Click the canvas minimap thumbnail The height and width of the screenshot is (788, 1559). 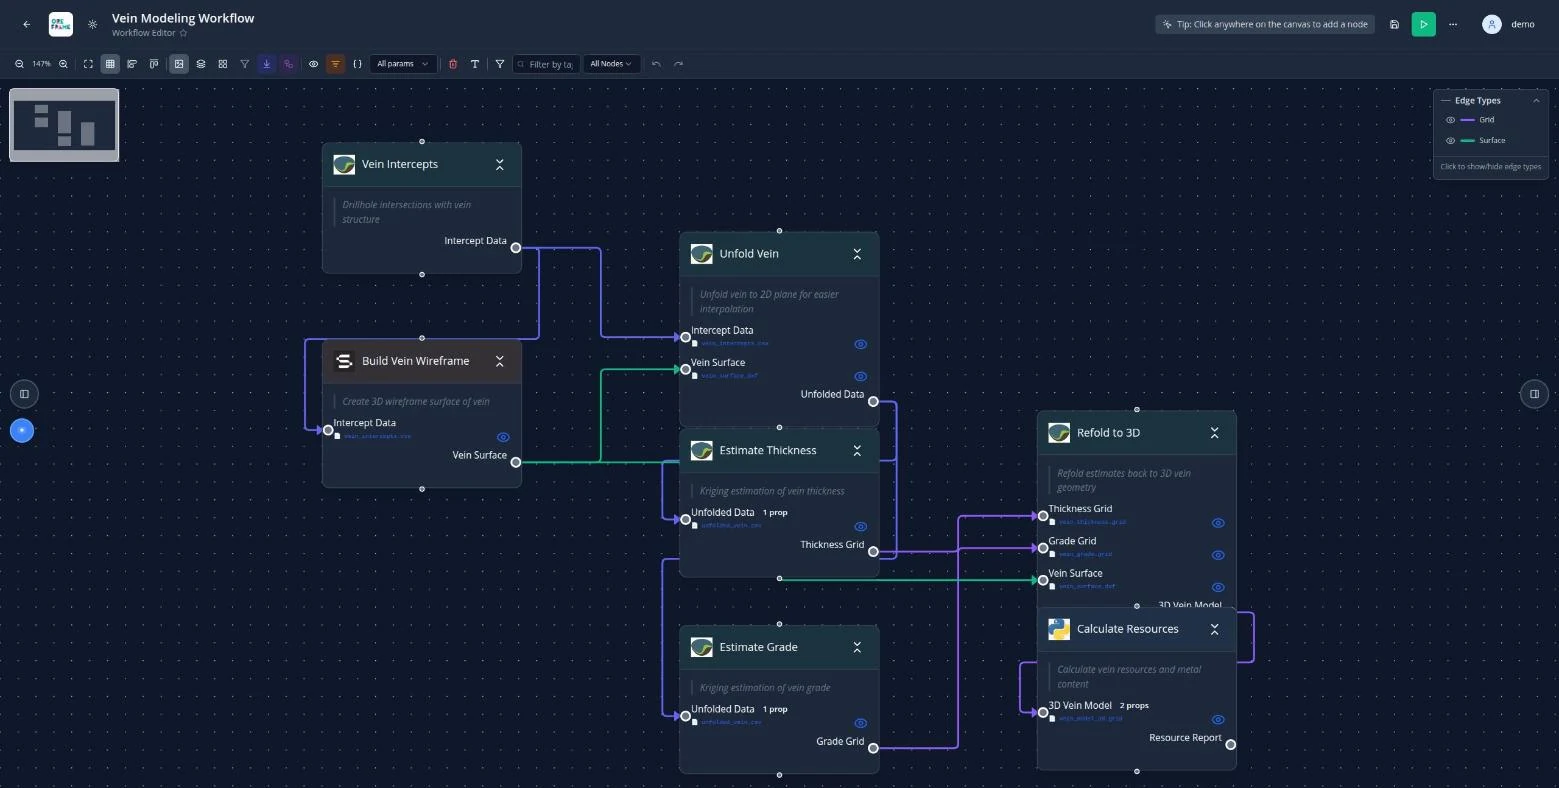(64, 125)
